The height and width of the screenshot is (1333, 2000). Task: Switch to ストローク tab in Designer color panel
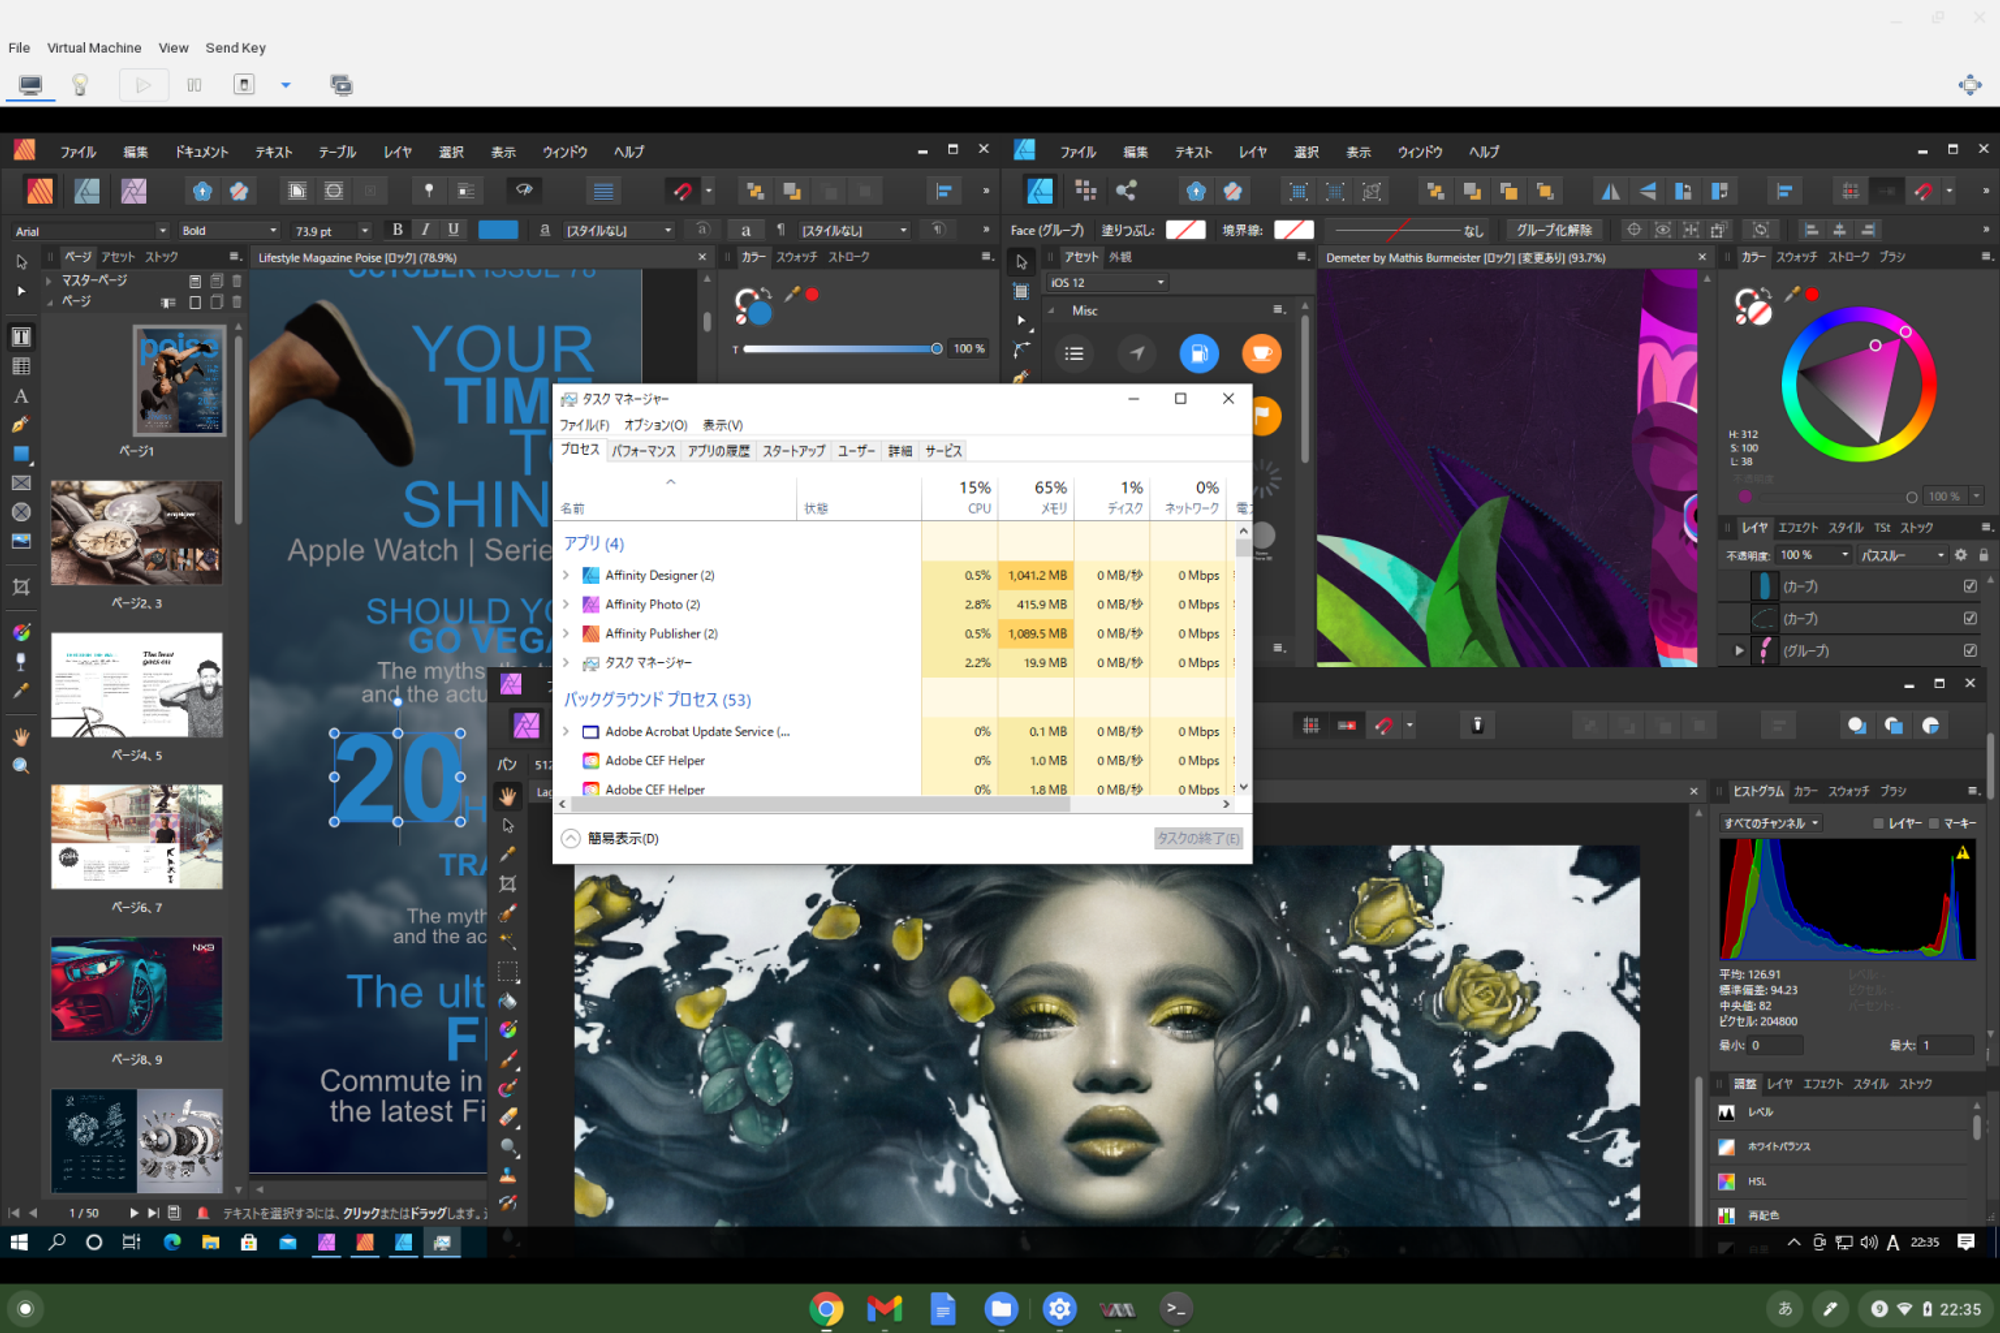[1848, 257]
